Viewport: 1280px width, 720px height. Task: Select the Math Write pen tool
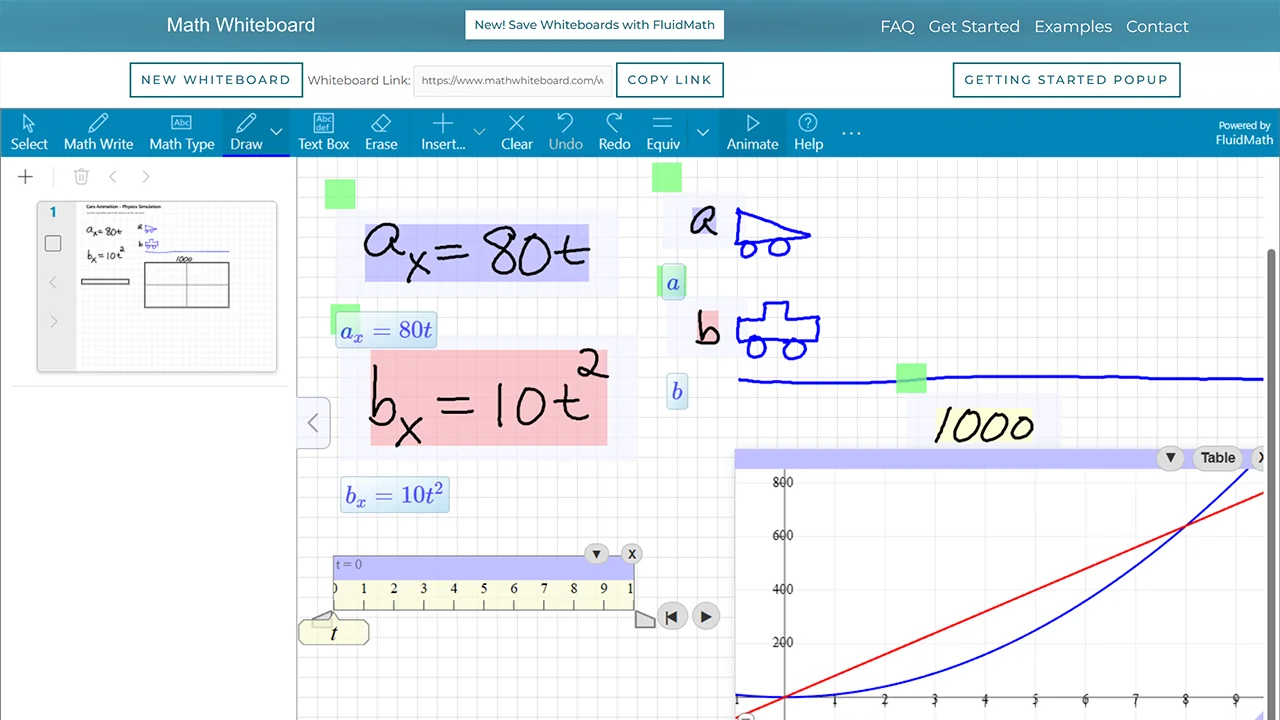click(x=98, y=132)
